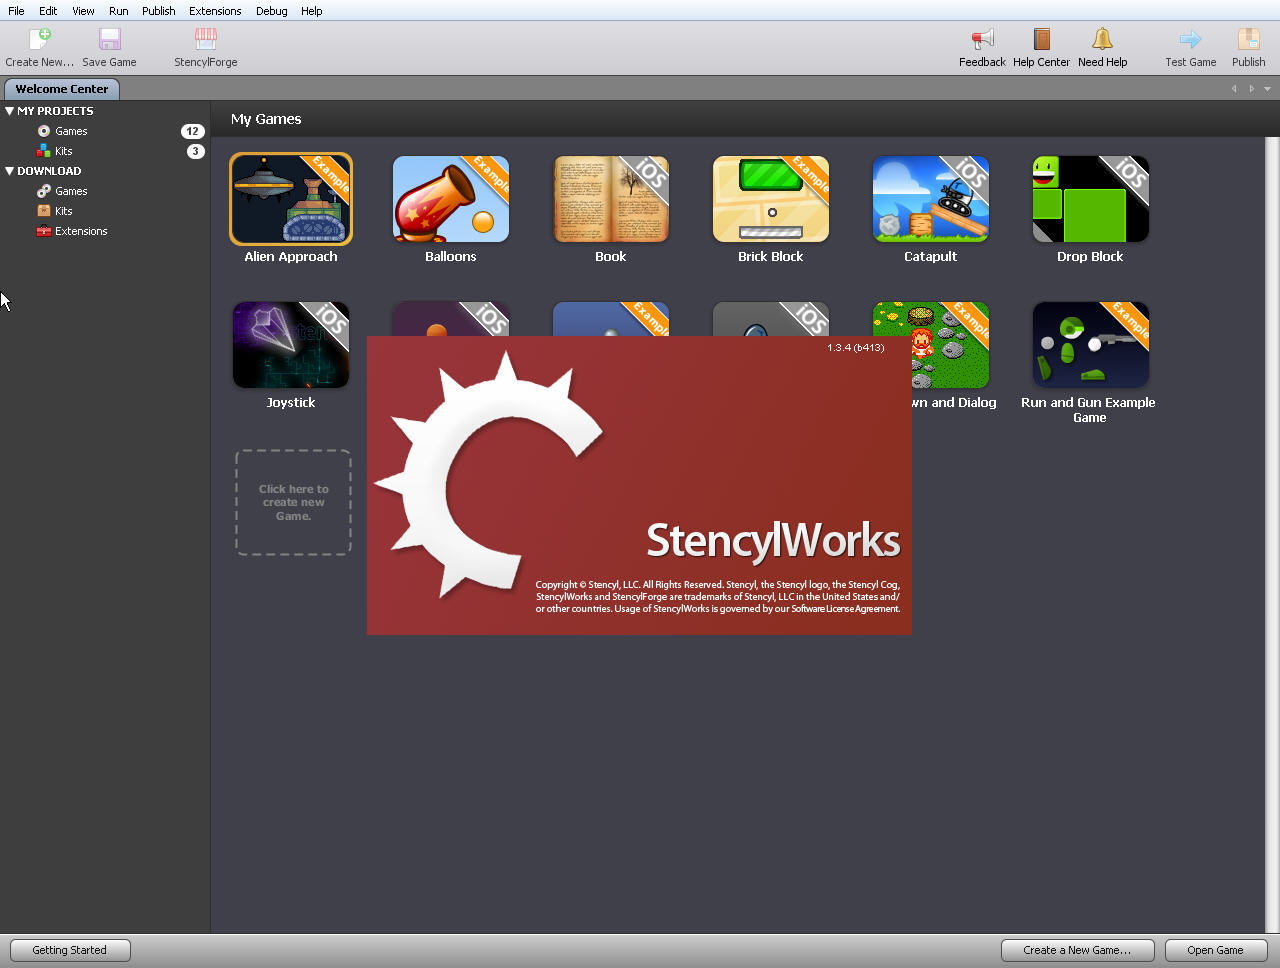Select Games under My Projects
The image size is (1280, 968).
pyautogui.click(x=71, y=131)
